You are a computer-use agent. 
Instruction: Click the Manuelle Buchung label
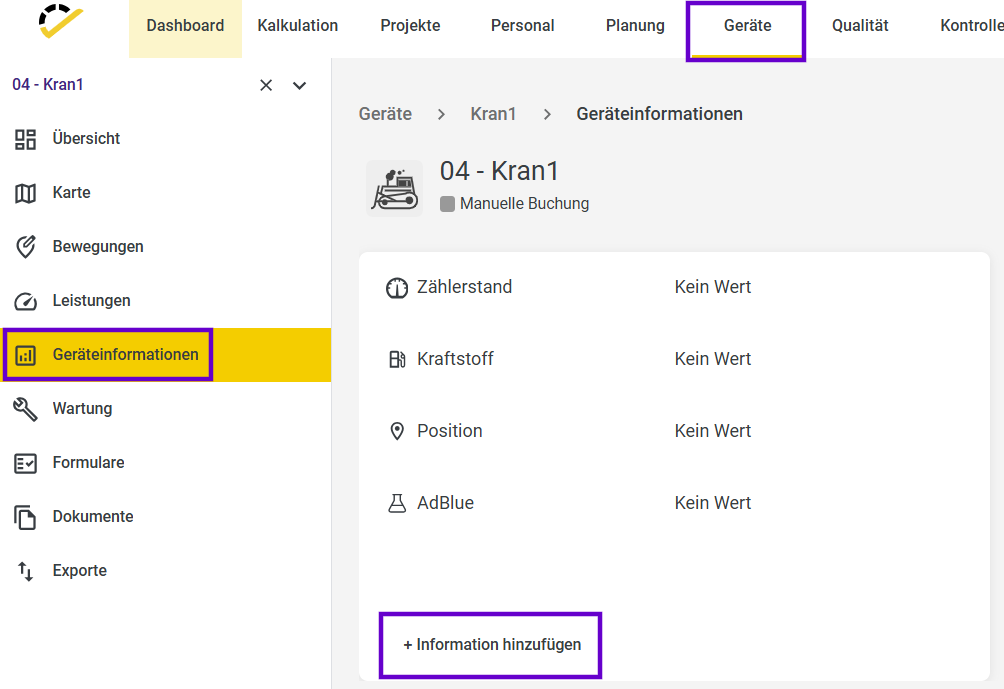pyautogui.click(x=524, y=204)
